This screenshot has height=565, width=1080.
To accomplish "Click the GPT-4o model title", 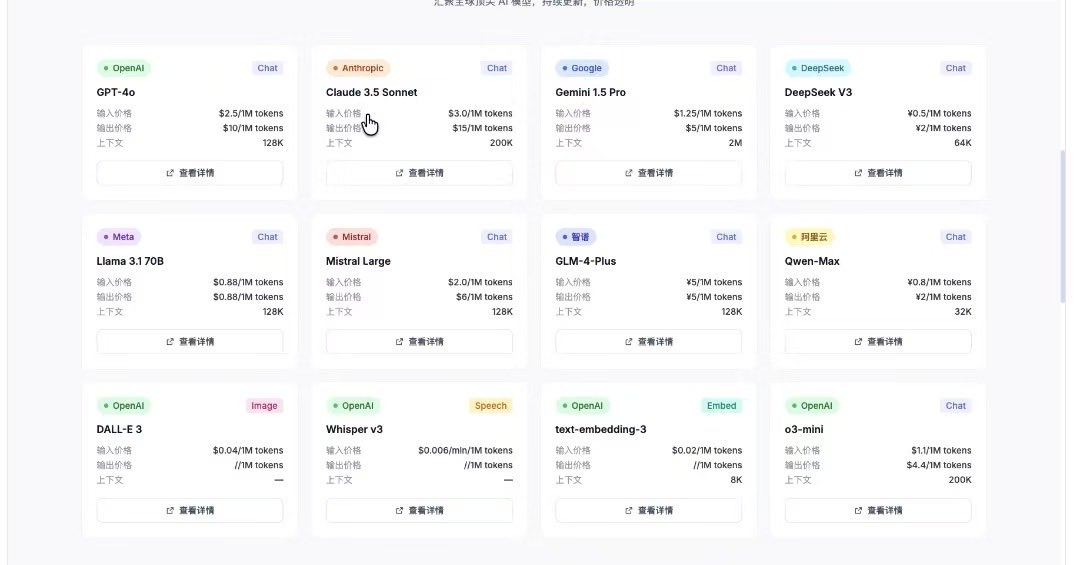I will (x=116, y=92).
